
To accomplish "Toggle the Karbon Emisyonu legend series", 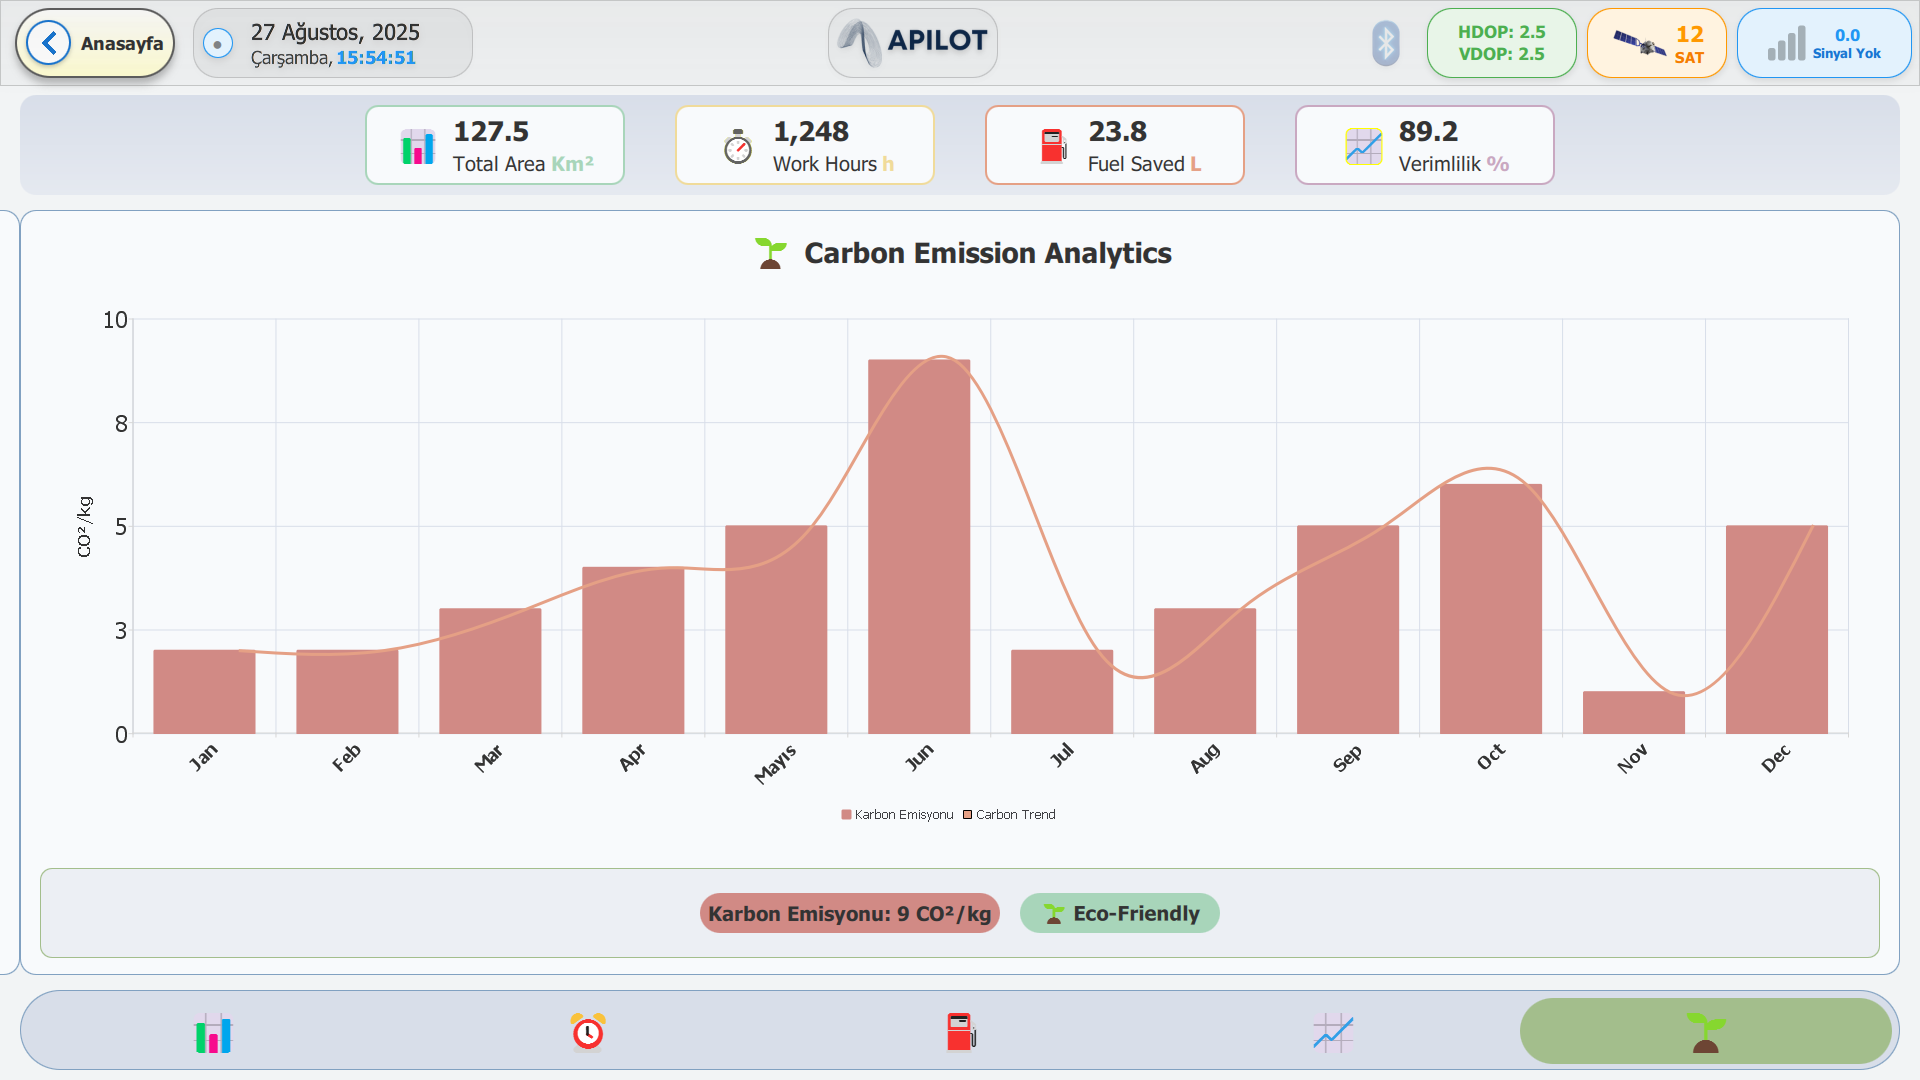I will pyautogui.click(x=897, y=815).
